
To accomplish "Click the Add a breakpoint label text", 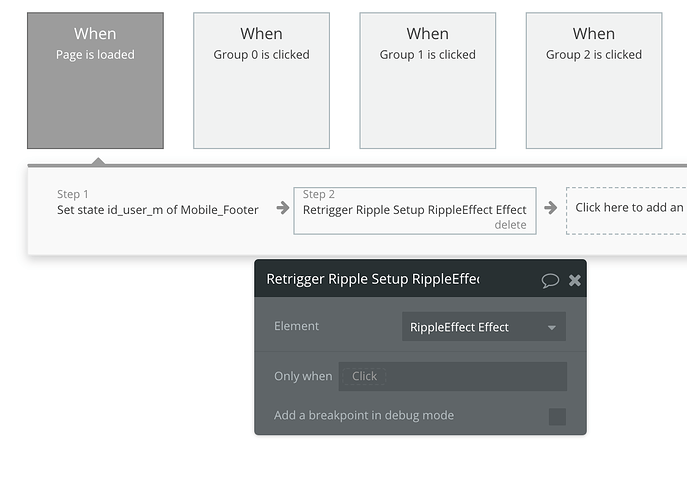I will click(363, 415).
